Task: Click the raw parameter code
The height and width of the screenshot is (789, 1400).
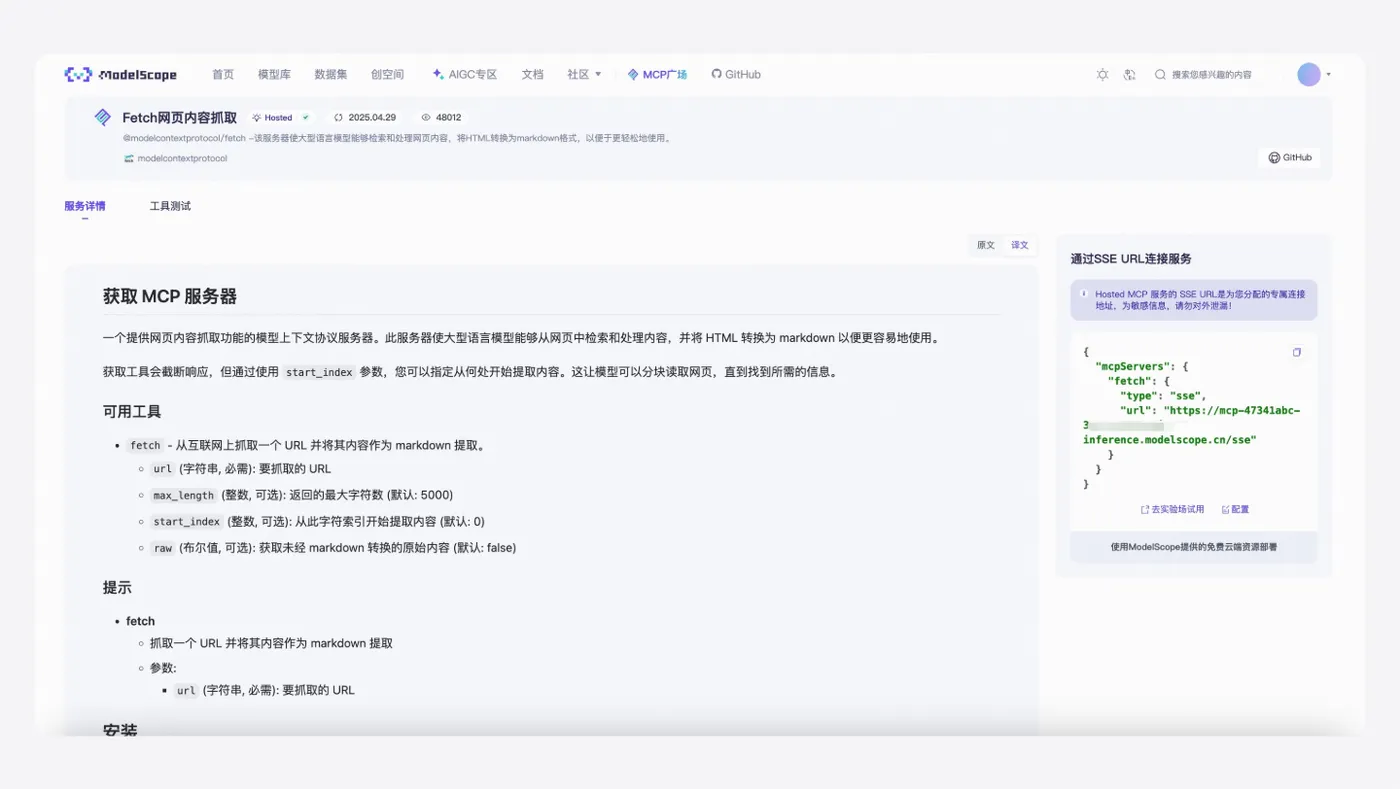Action: coord(162,548)
